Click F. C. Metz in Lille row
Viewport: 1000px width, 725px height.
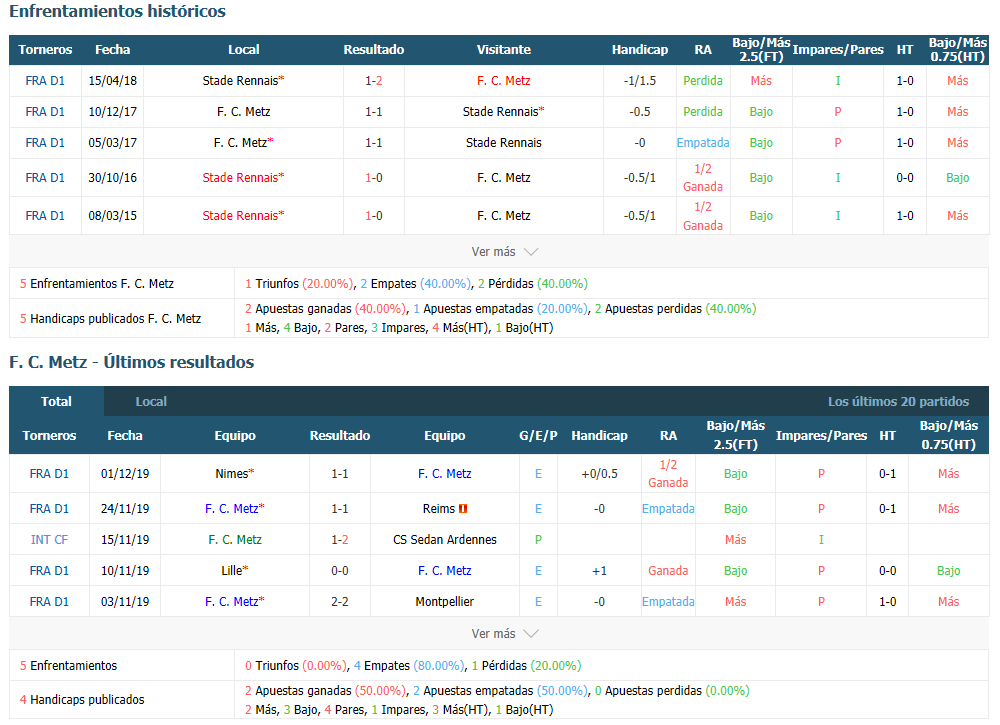coord(445,571)
